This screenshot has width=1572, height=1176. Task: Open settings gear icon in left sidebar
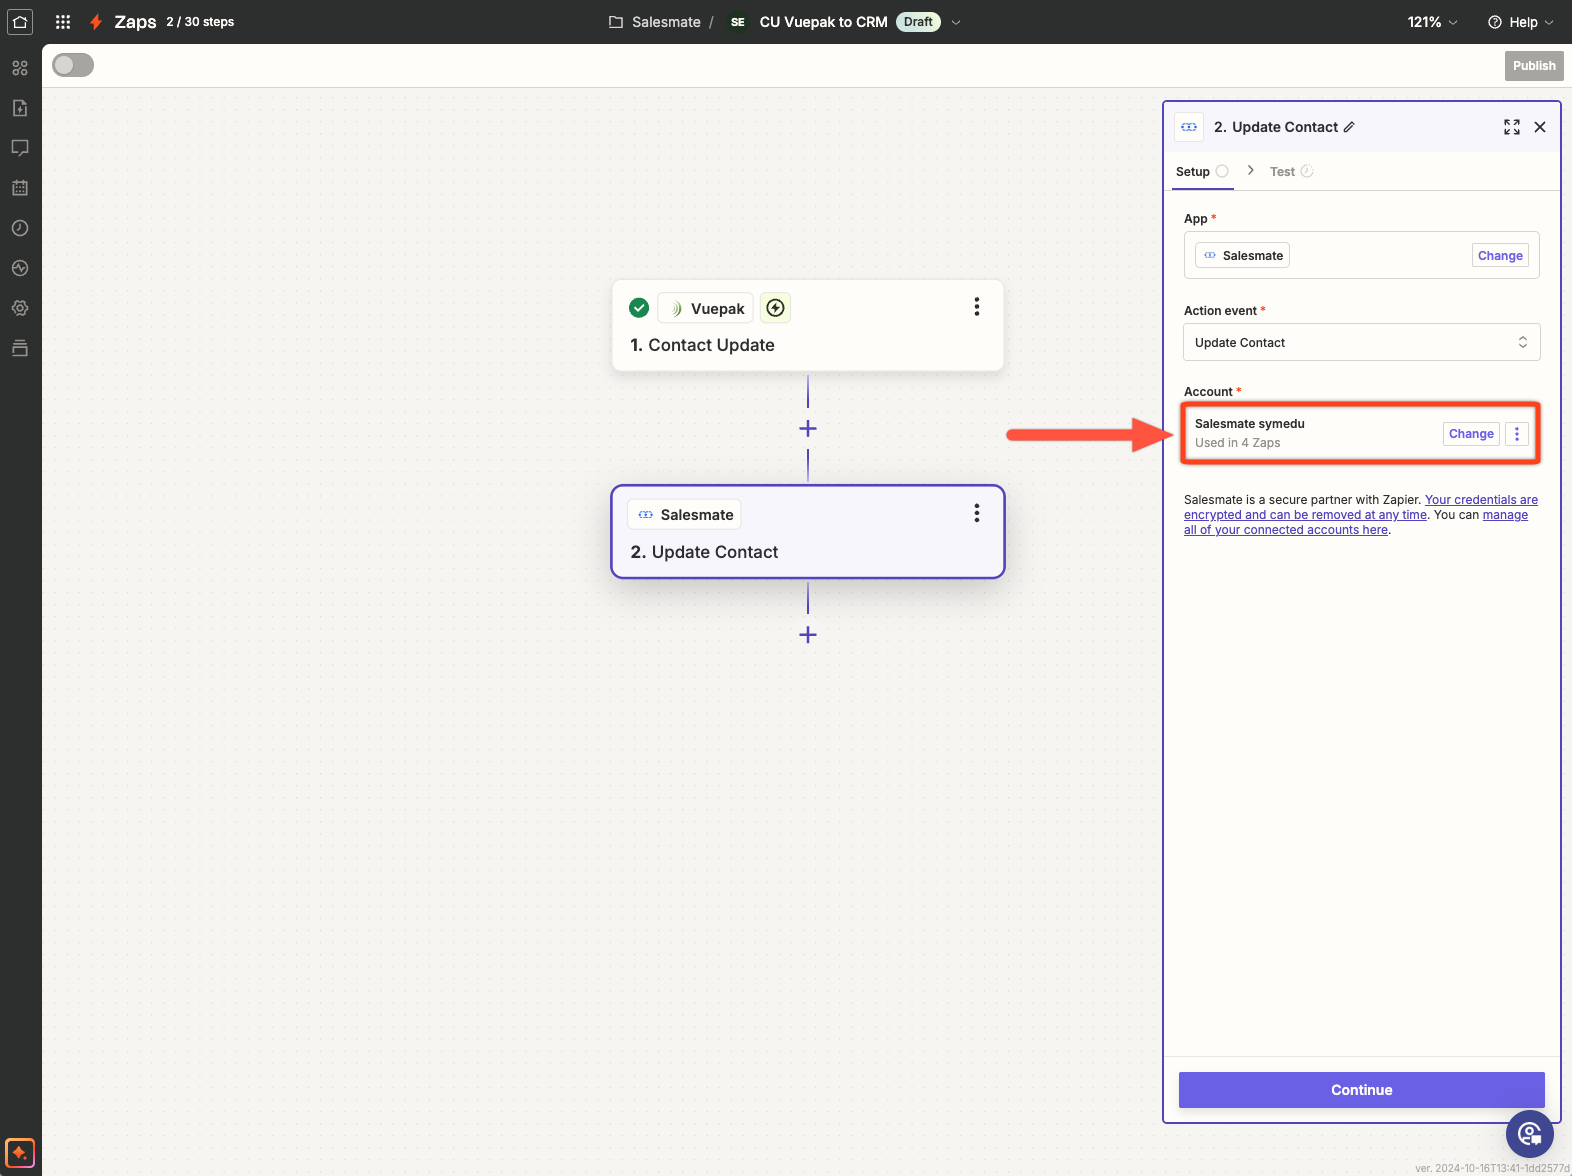coord(20,308)
